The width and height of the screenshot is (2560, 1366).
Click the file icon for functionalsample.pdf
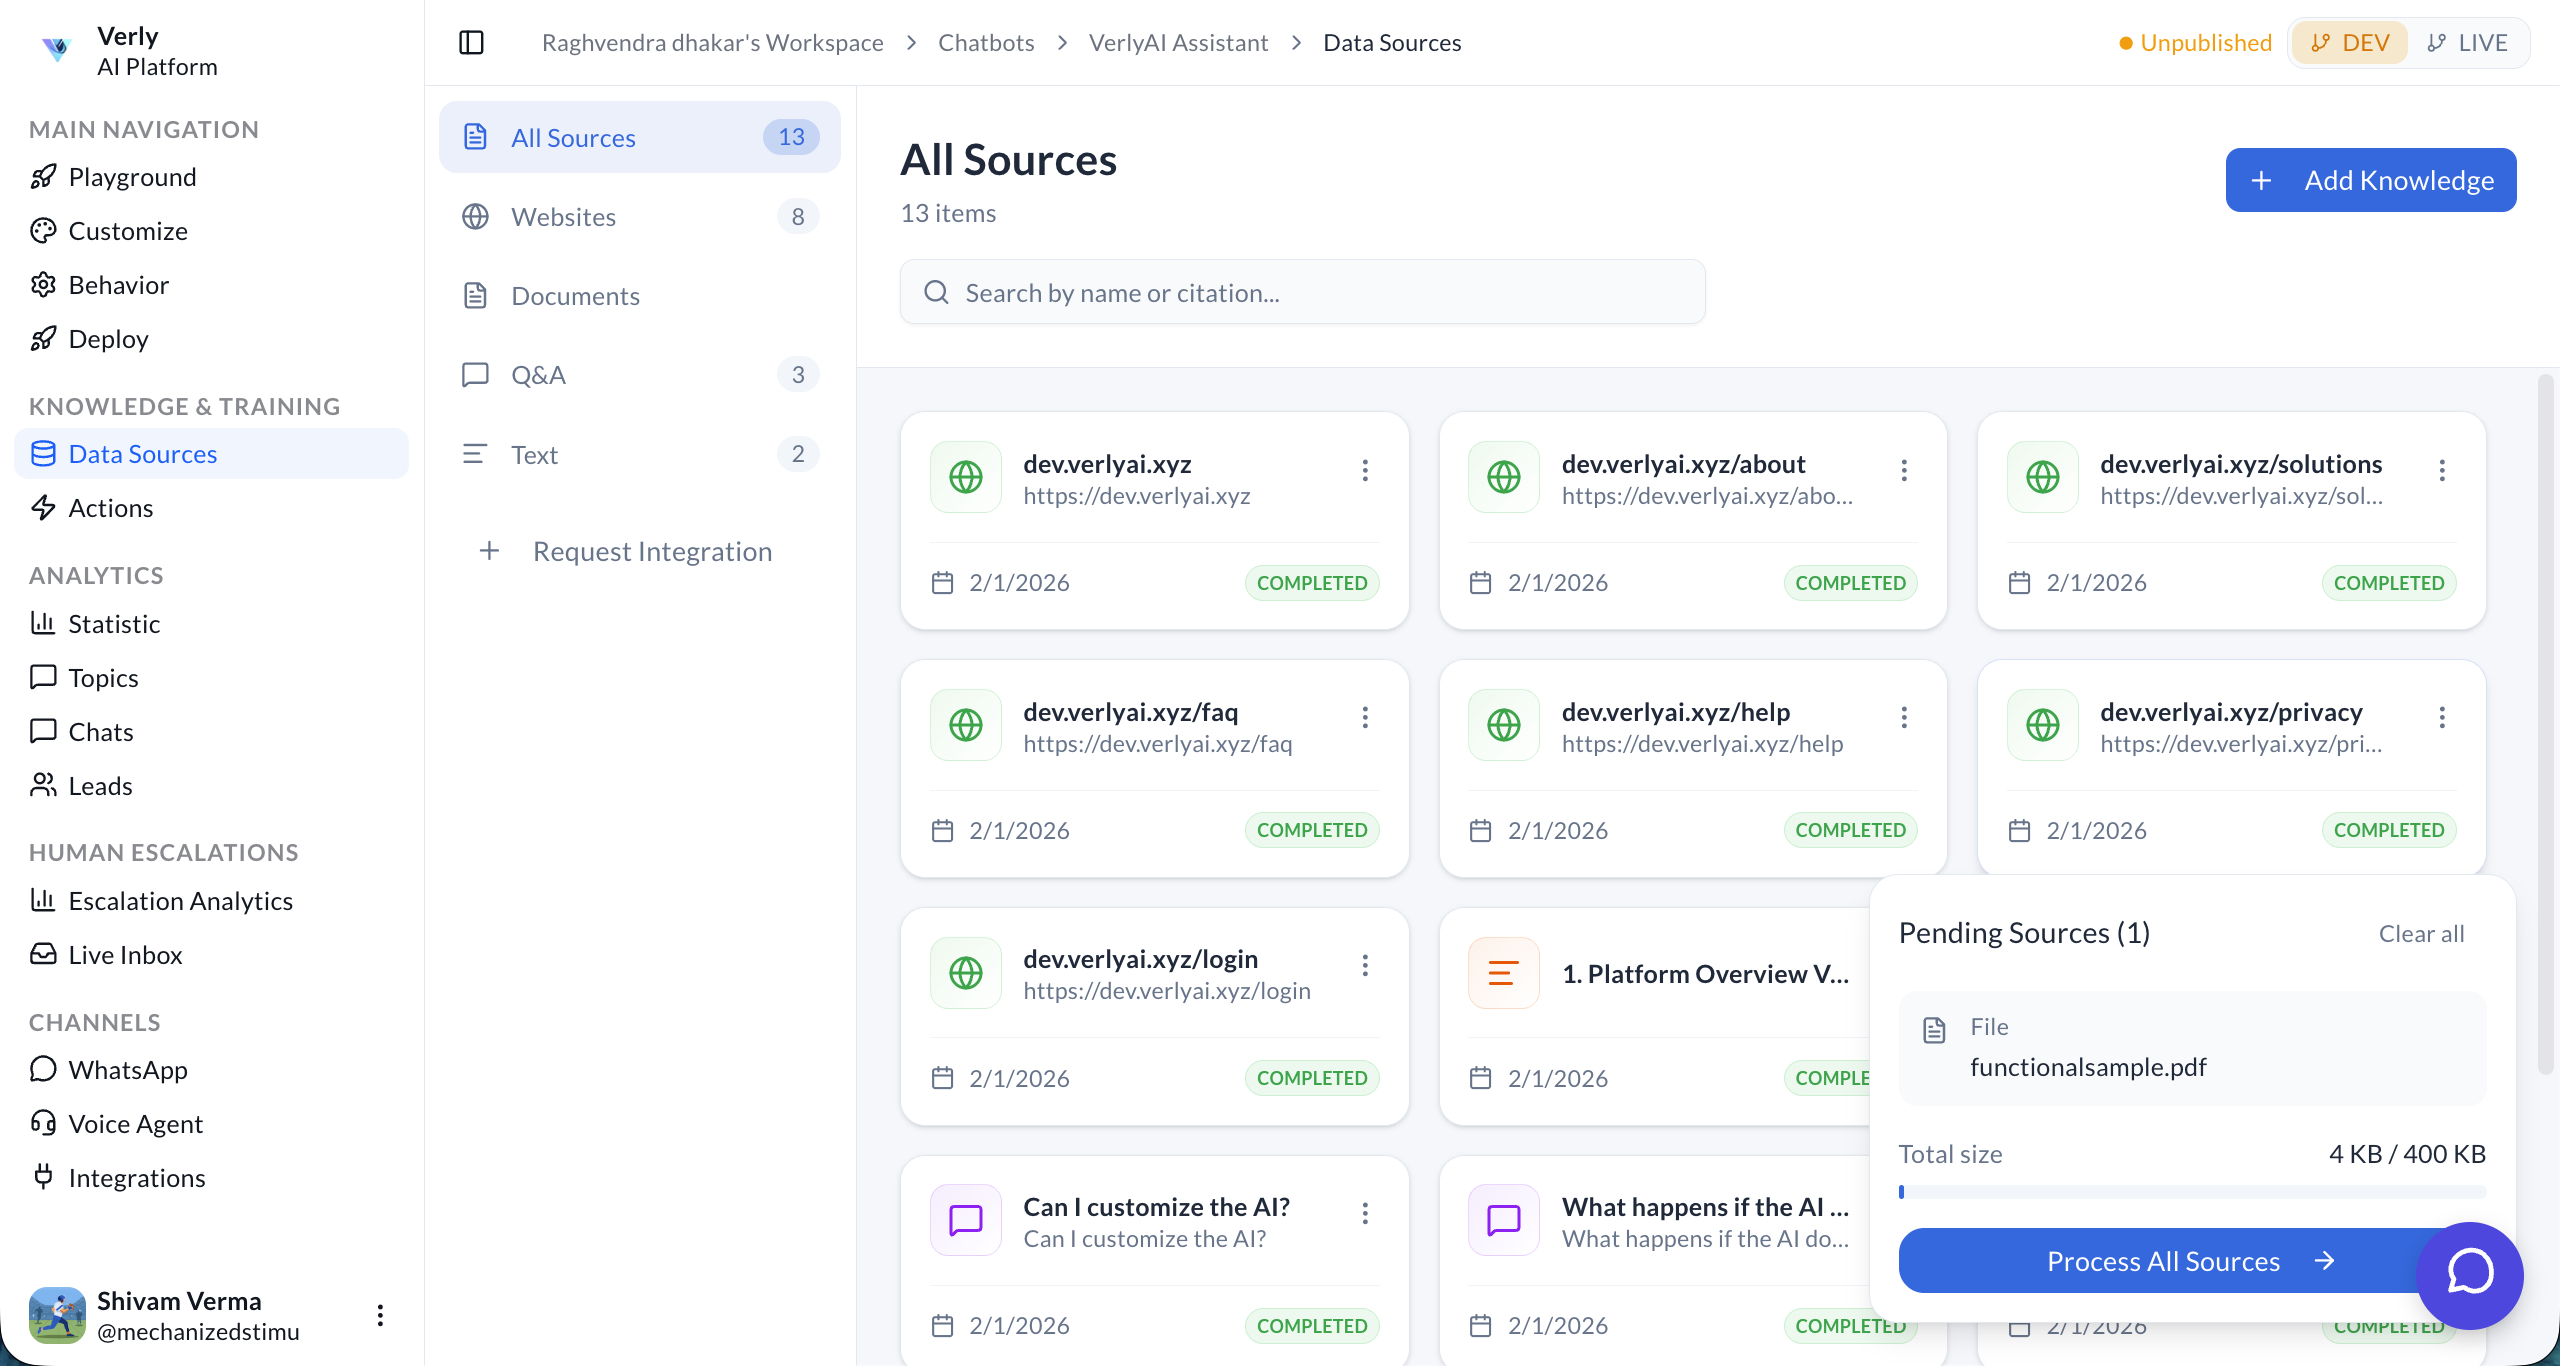point(1934,1030)
